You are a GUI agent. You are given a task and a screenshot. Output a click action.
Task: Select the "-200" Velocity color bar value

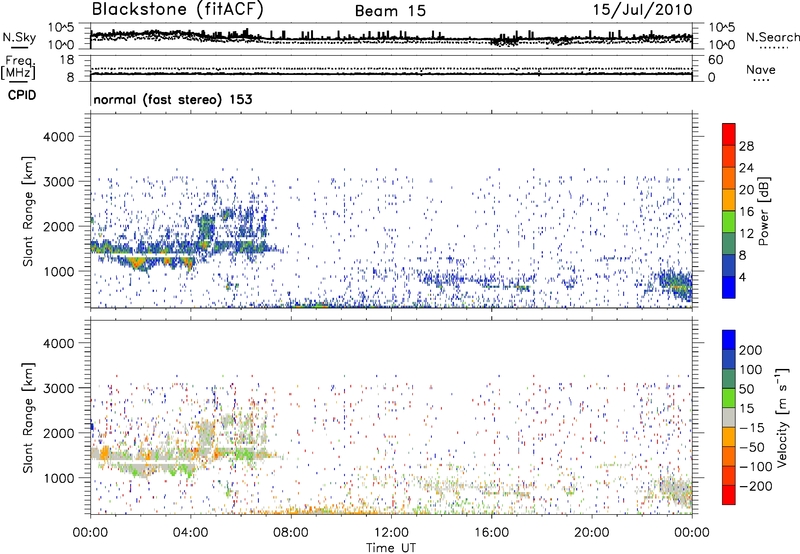coord(756,487)
